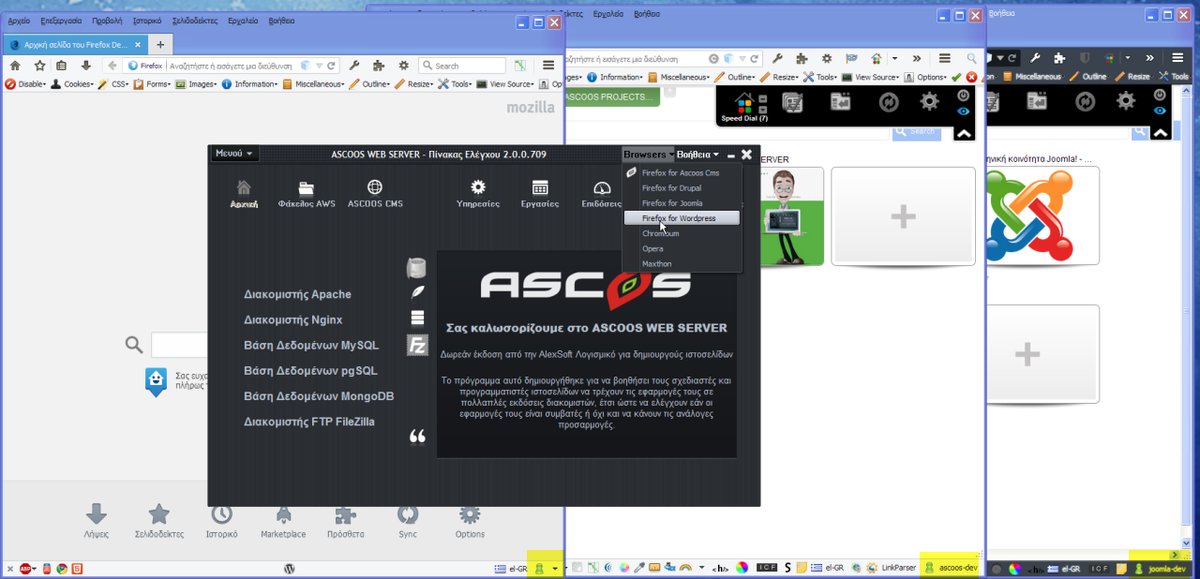Screen dimensions: 1200x579
Task: Open the Βοήθεια dropdown in Ascoos panel
Action: [x=698, y=154]
